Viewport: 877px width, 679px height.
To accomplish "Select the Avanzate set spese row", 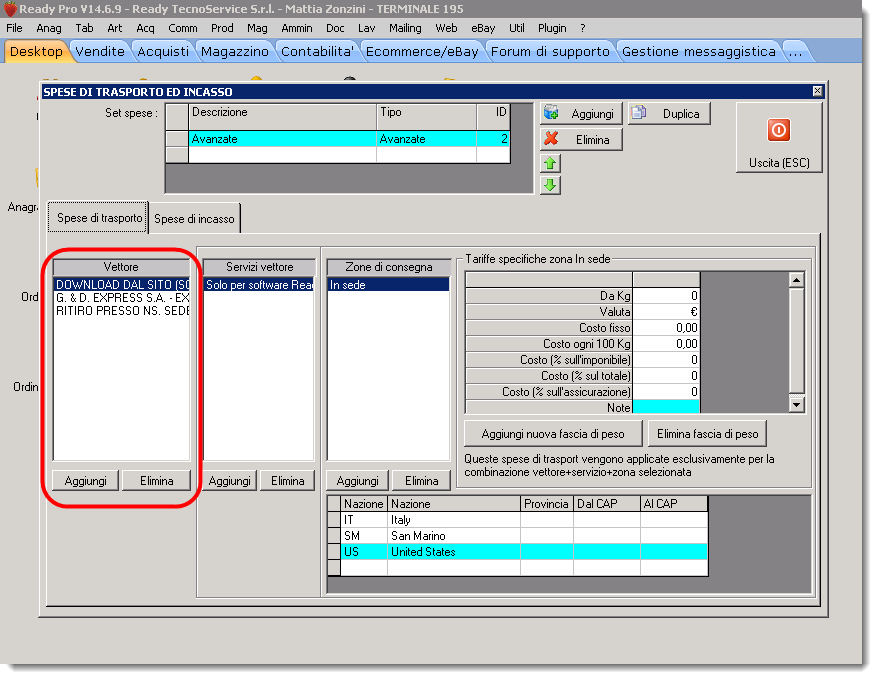I will click(x=348, y=139).
